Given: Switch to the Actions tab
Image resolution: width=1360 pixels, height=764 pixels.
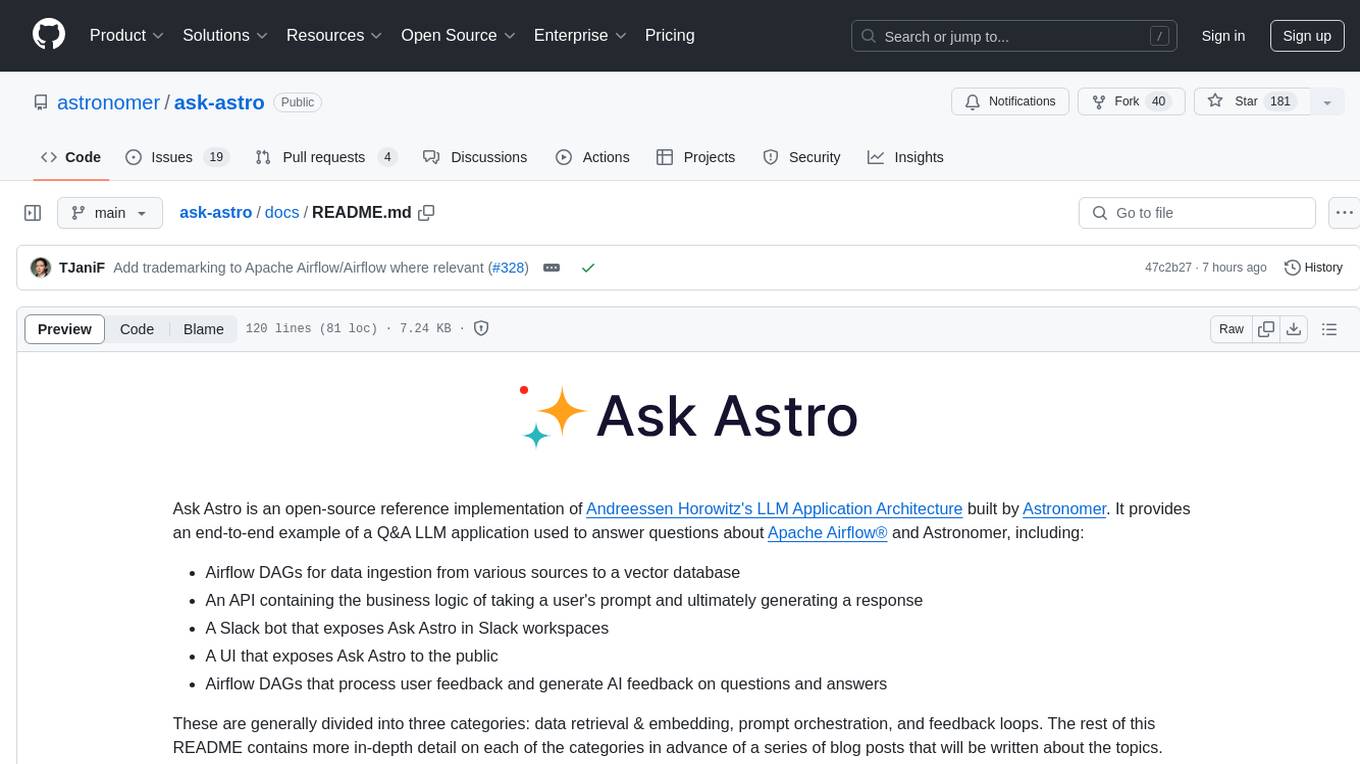Looking at the screenshot, I should click(592, 157).
